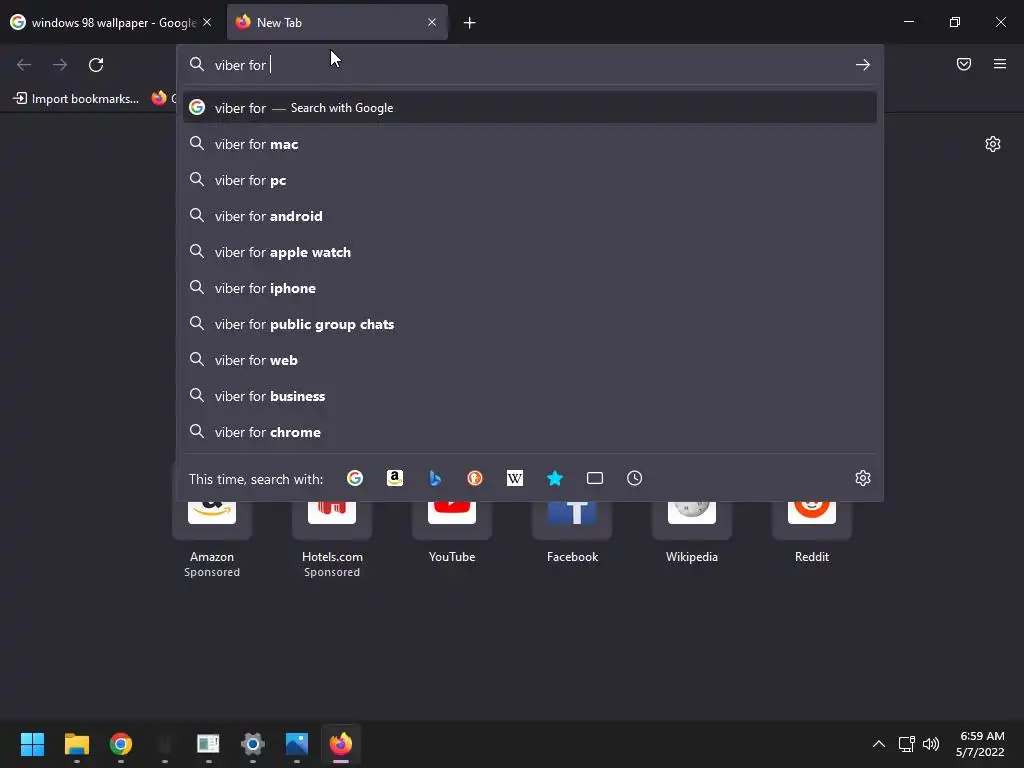Open the network tray icon

[906, 744]
